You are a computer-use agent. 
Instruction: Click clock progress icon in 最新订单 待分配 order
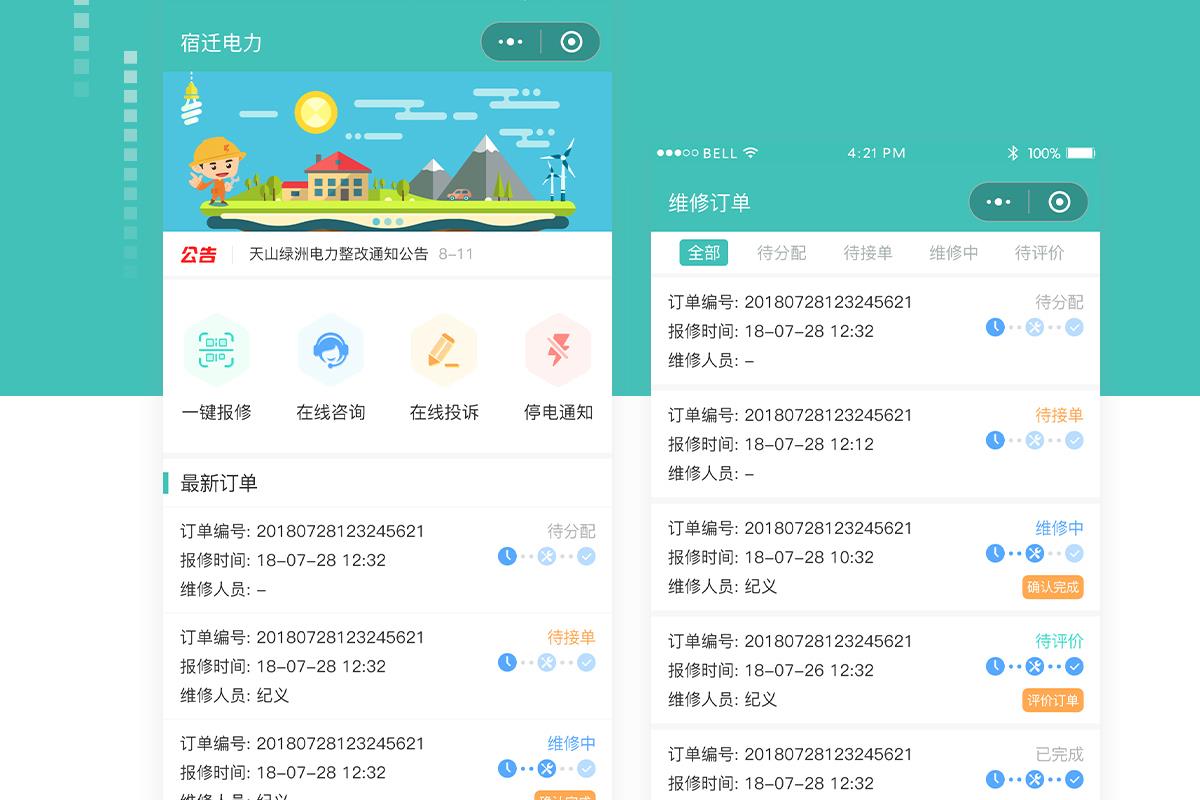pyautogui.click(x=507, y=556)
